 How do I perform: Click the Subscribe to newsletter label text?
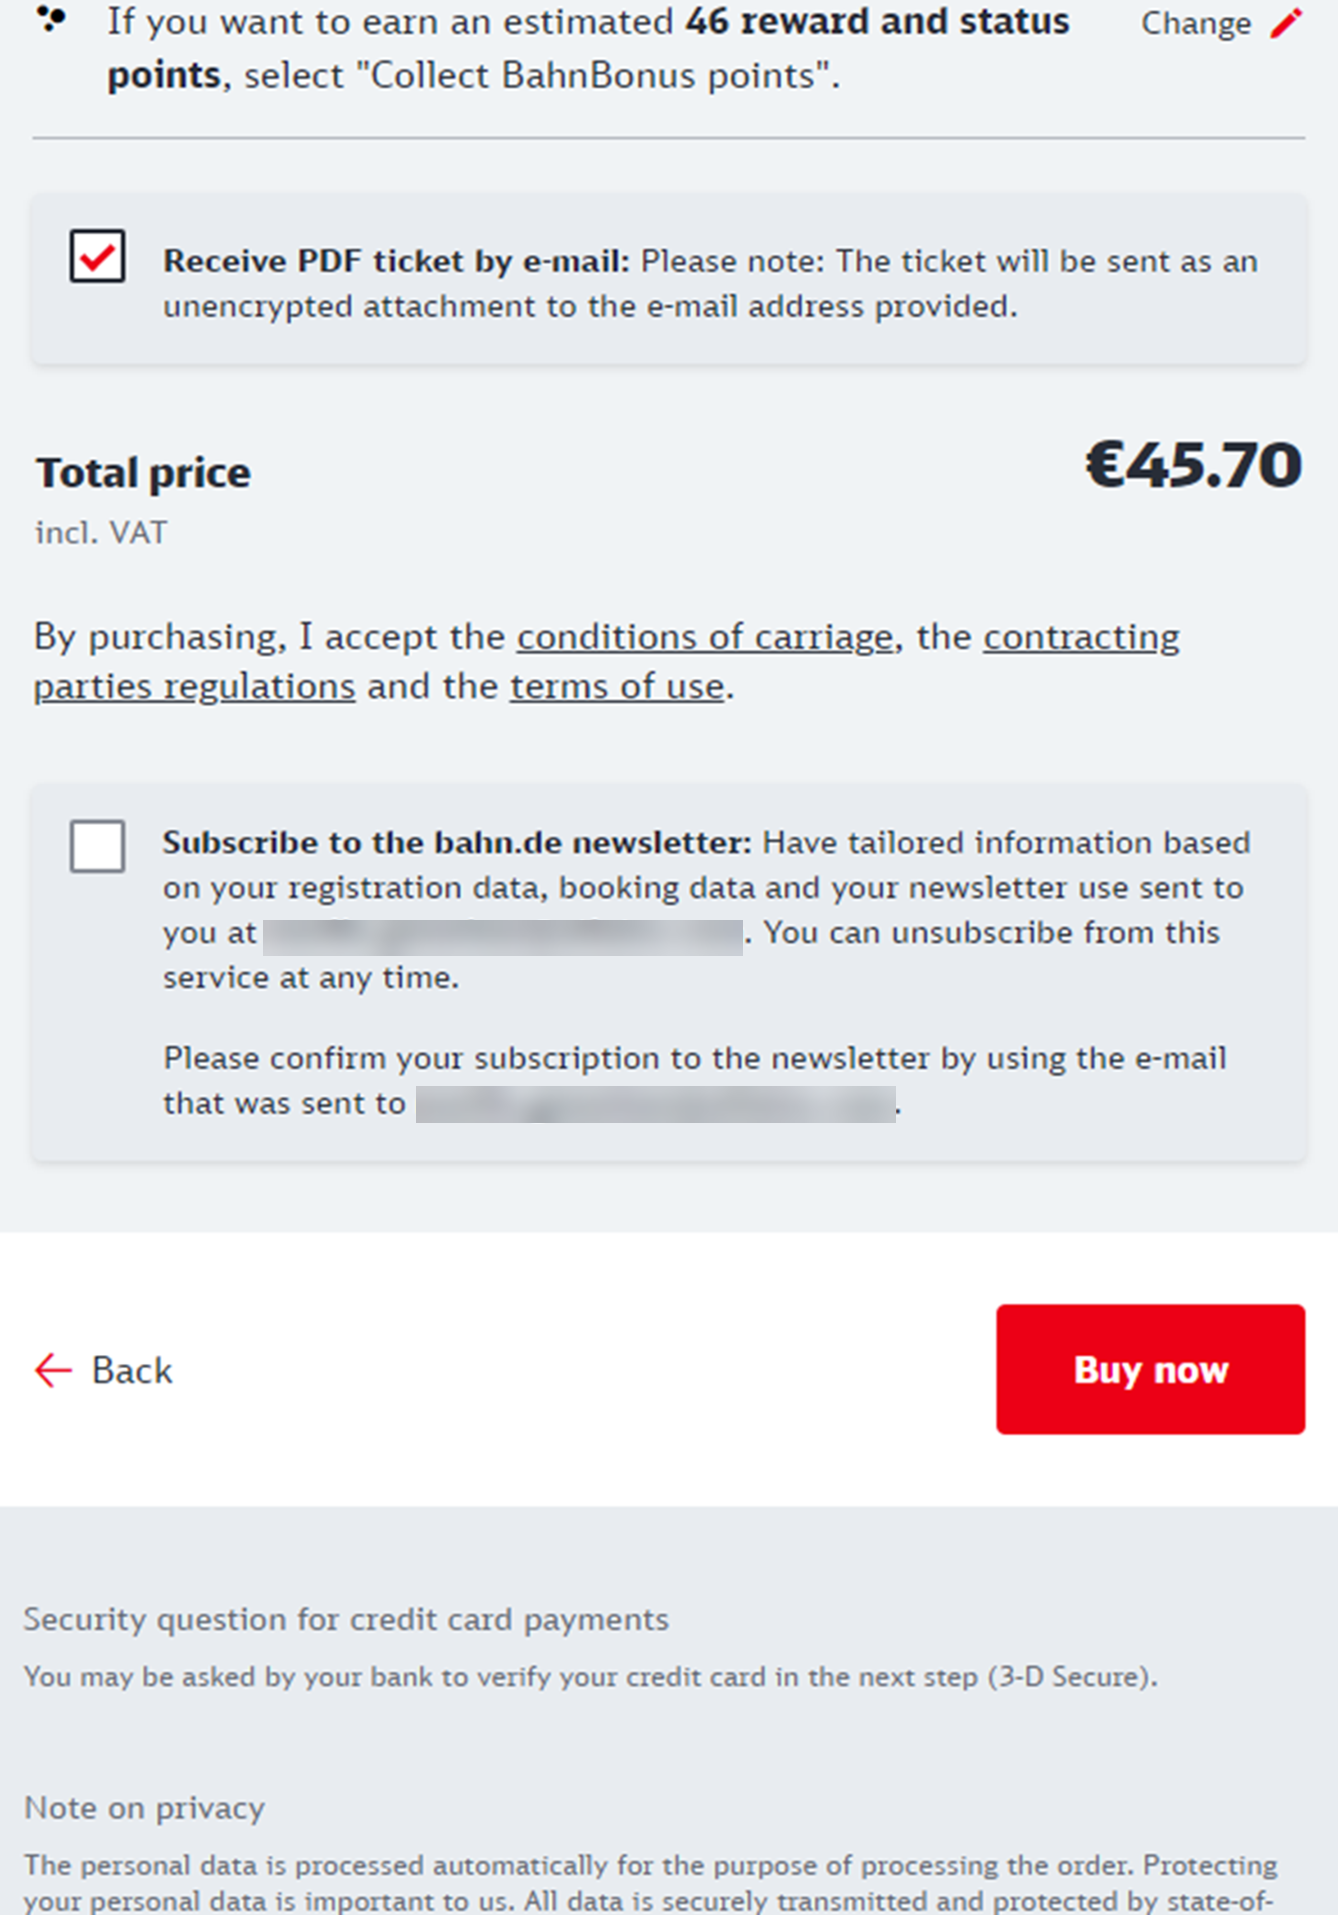457,842
